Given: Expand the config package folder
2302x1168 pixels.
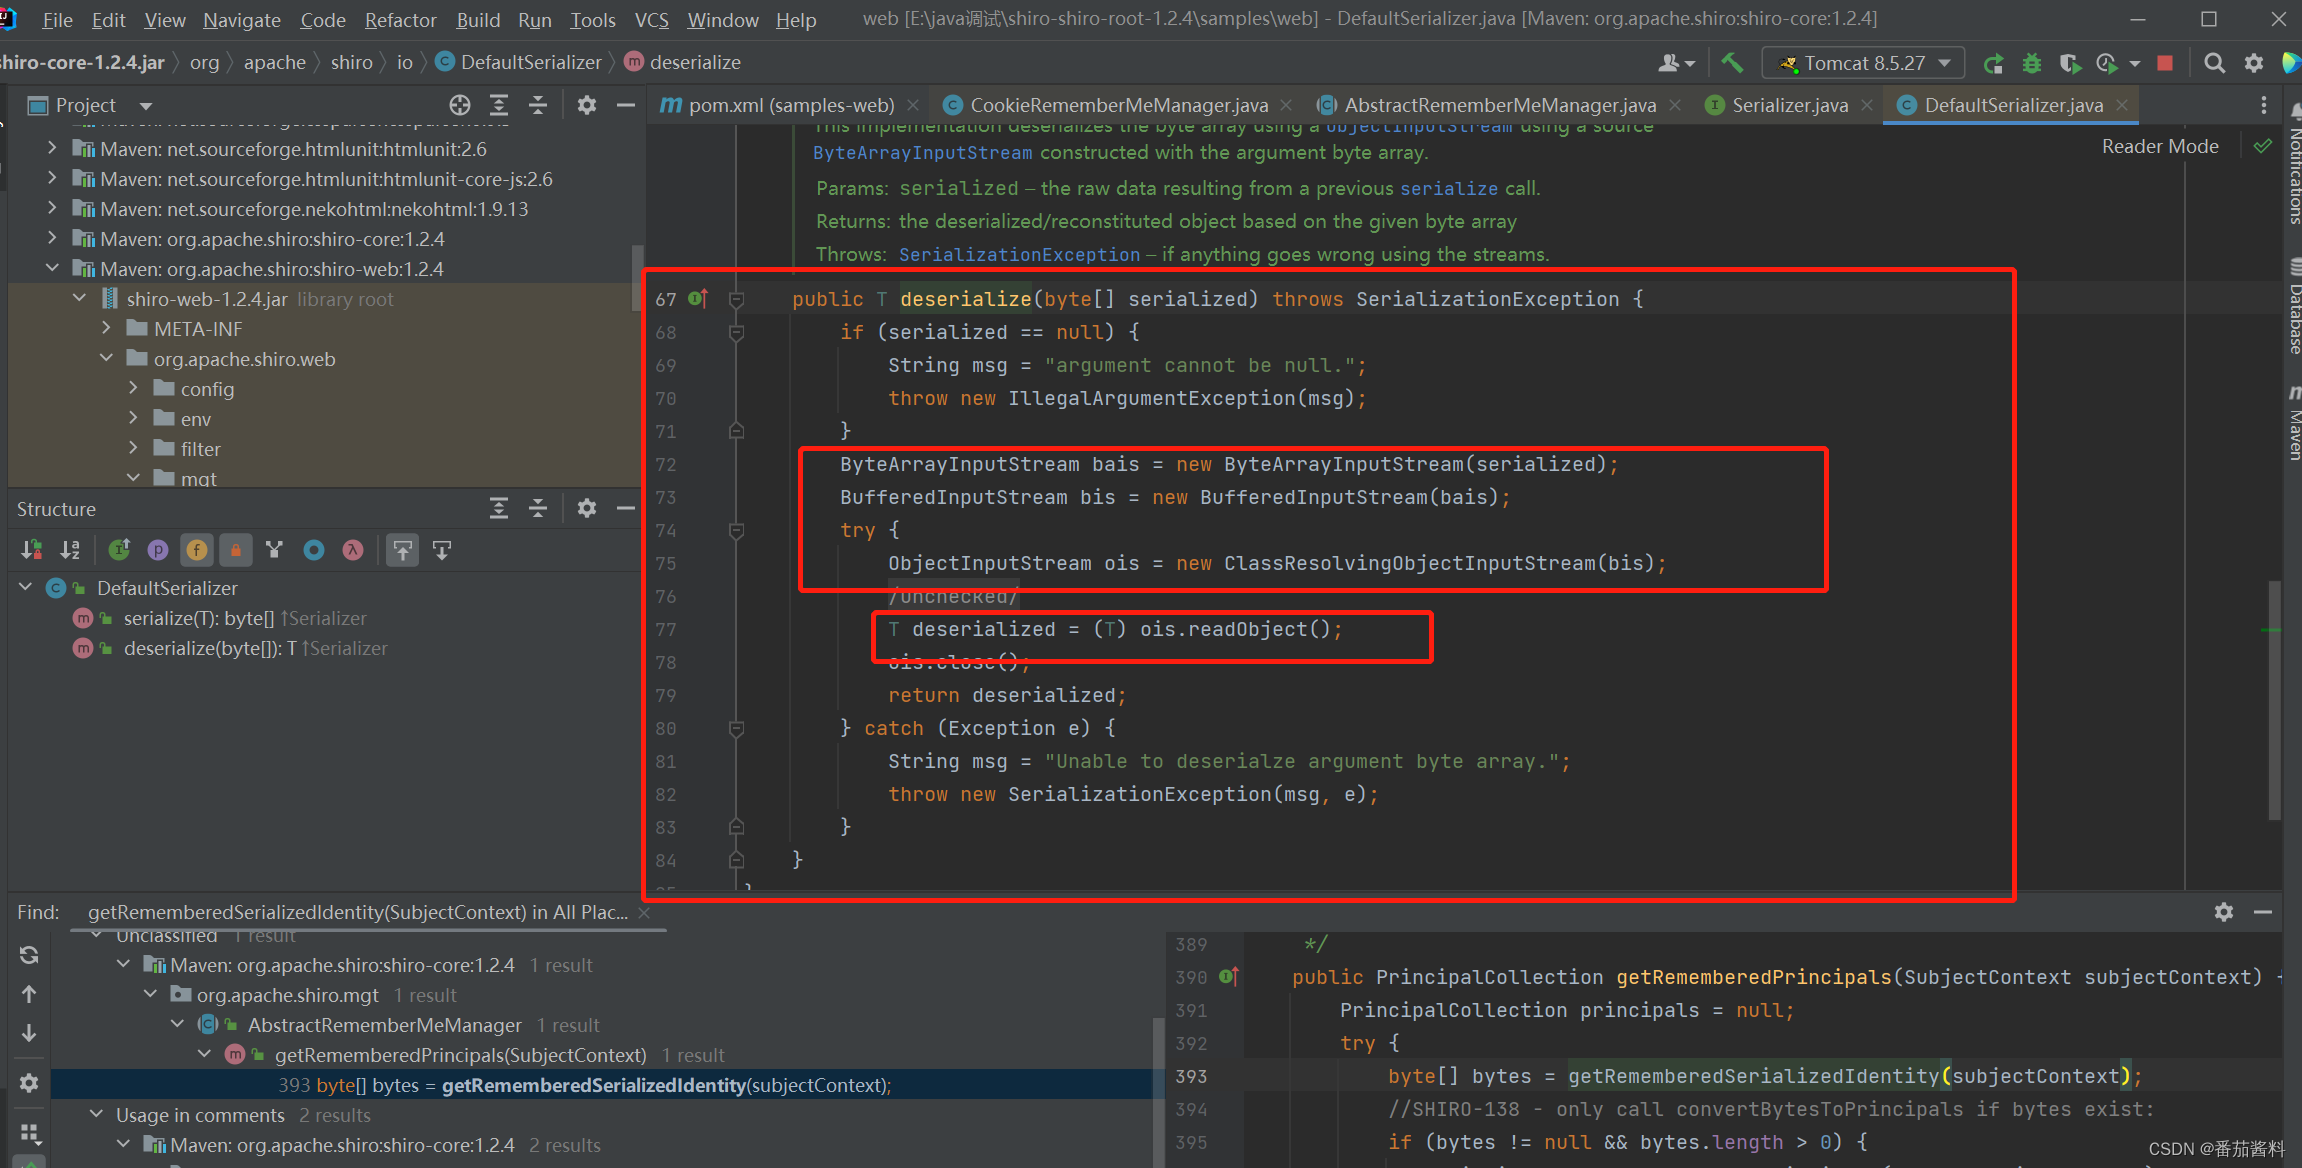Looking at the screenshot, I should pyautogui.click(x=133, y=388).
